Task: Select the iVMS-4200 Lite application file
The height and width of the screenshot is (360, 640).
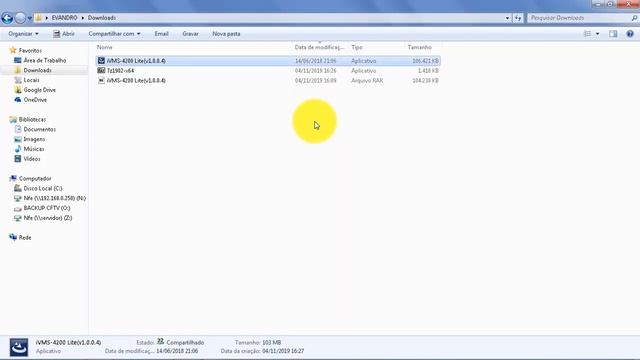Action: (268, 61)
